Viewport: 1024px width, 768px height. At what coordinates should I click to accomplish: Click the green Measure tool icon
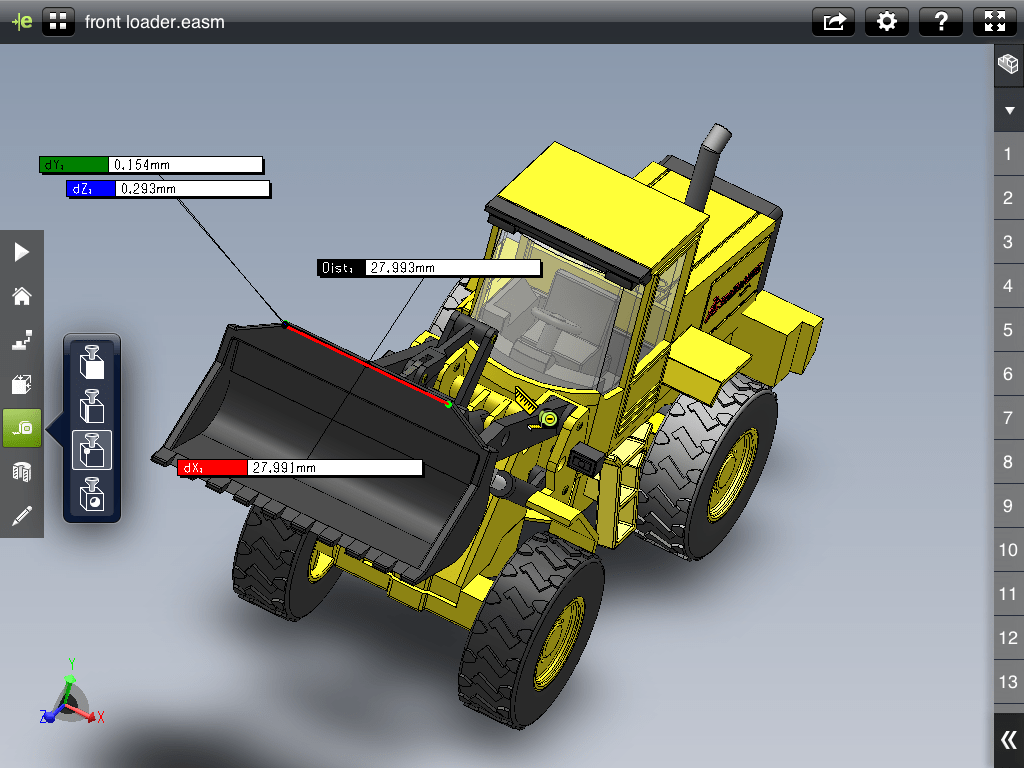(x=21, y=428)
